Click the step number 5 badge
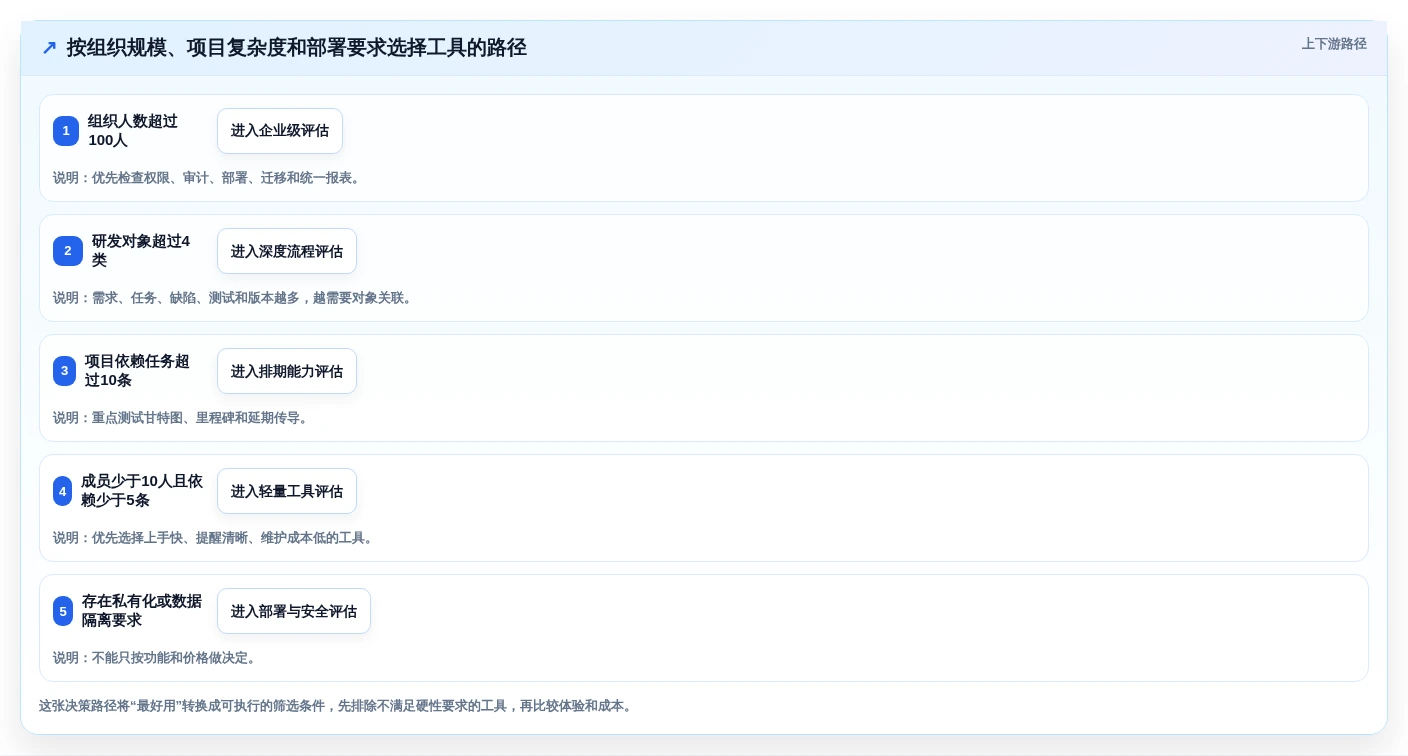This screenshot has height=756, width=1408. click(63, 611)
